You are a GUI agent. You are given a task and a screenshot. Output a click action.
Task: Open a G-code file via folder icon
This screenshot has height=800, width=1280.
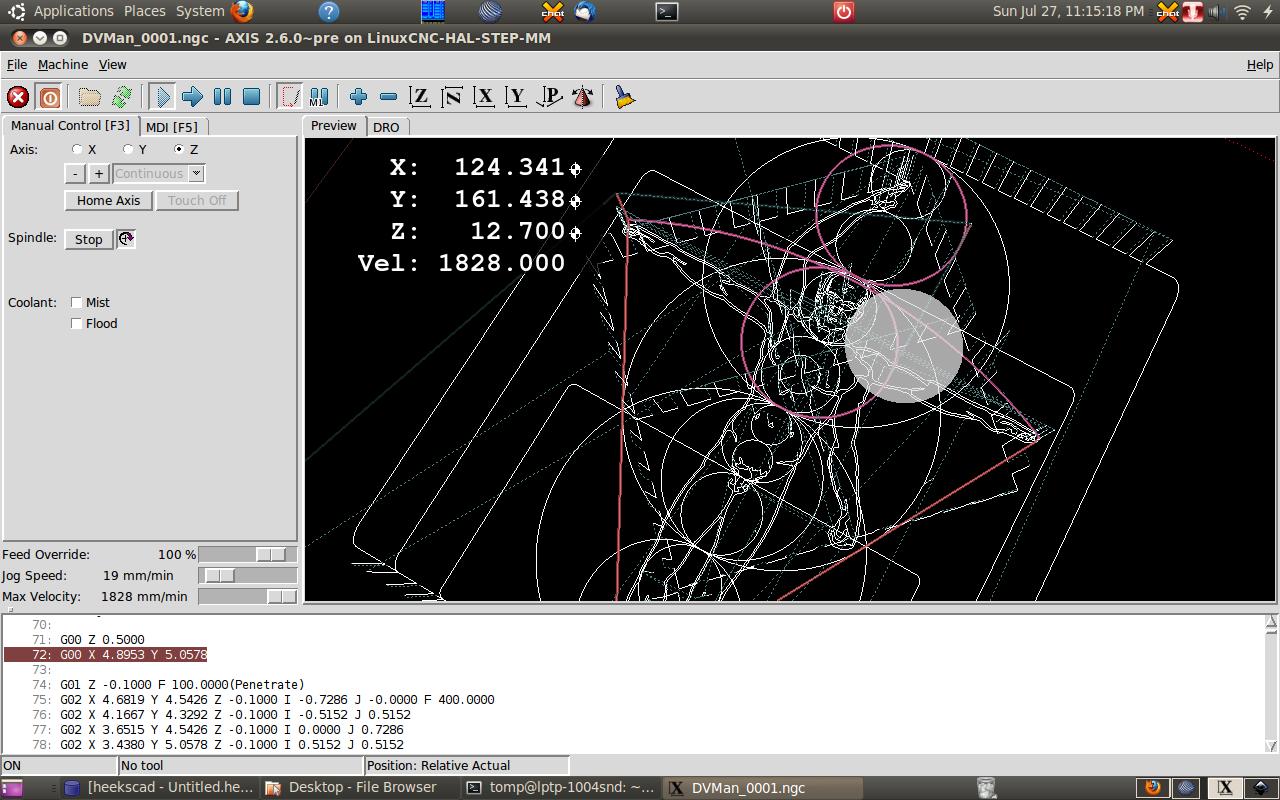click(x=90, y=97)
